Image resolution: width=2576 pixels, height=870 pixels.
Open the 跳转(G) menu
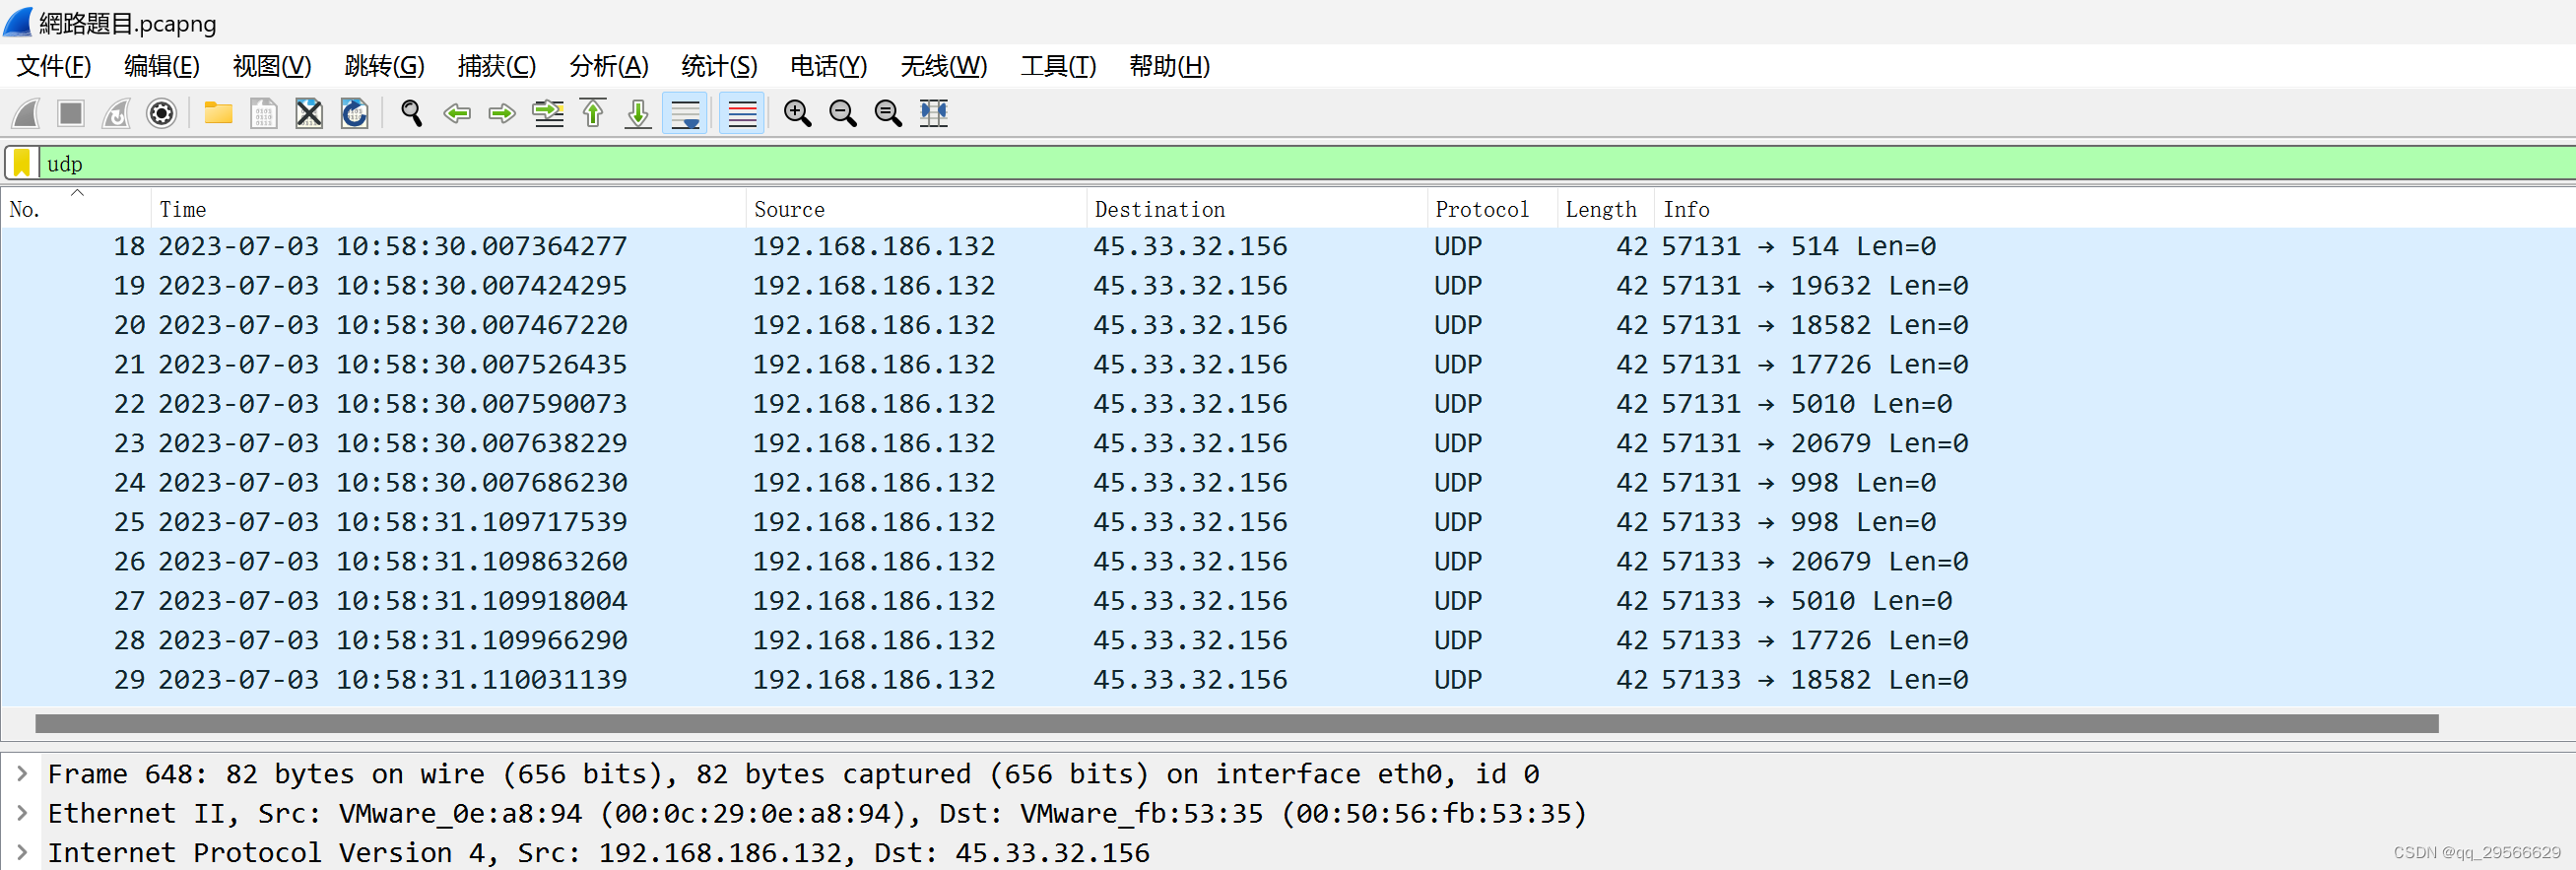pyautogui.click(x=384, y=66)
